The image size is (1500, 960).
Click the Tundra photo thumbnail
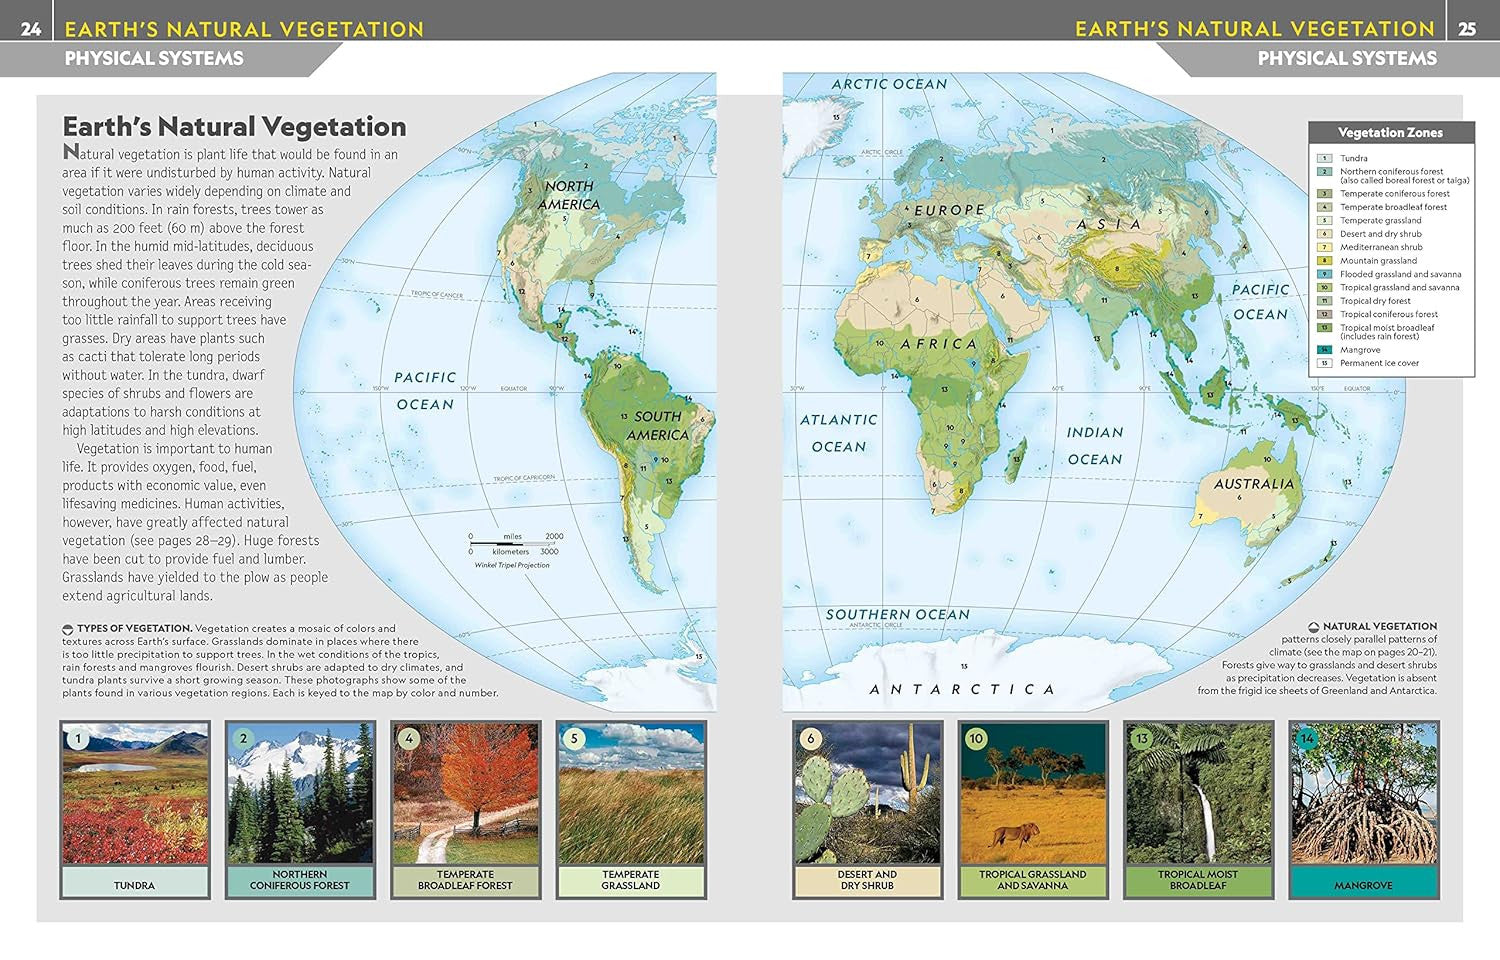click(135, 794)
